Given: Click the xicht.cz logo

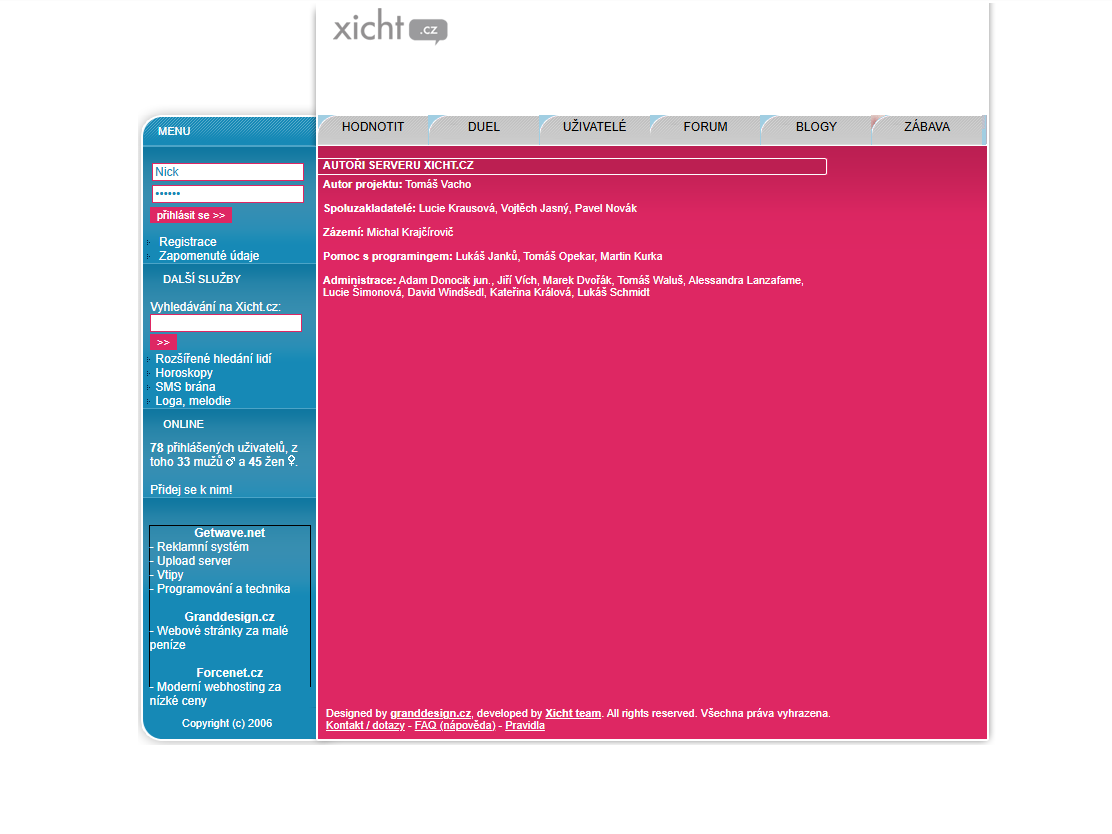Looking at the screenshot, I should coord(390,27).
